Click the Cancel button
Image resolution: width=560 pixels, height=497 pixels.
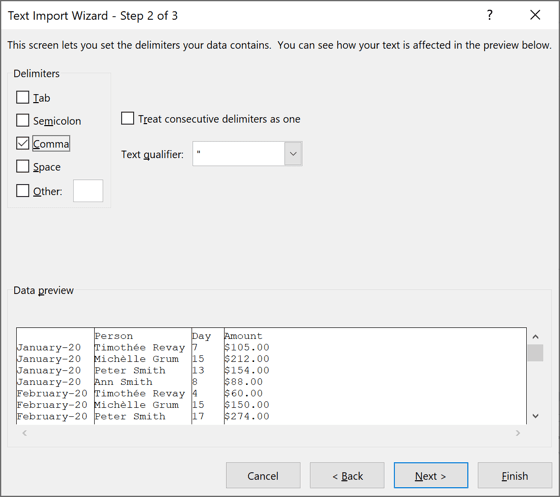pos(263,476)
